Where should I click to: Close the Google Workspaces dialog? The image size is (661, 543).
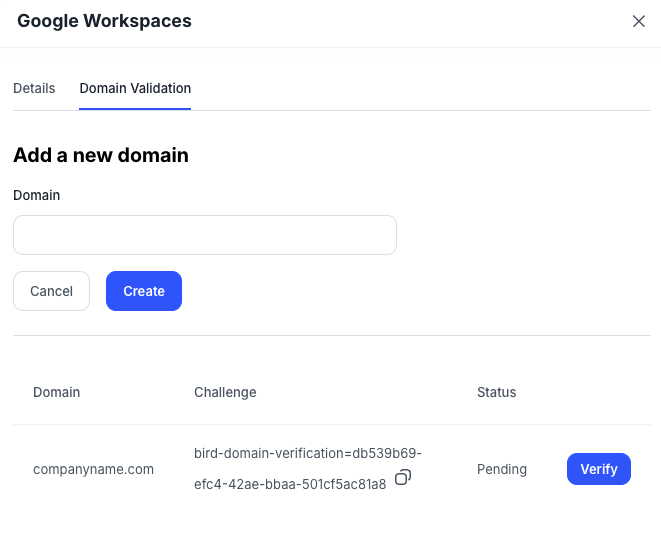point(638,21)
